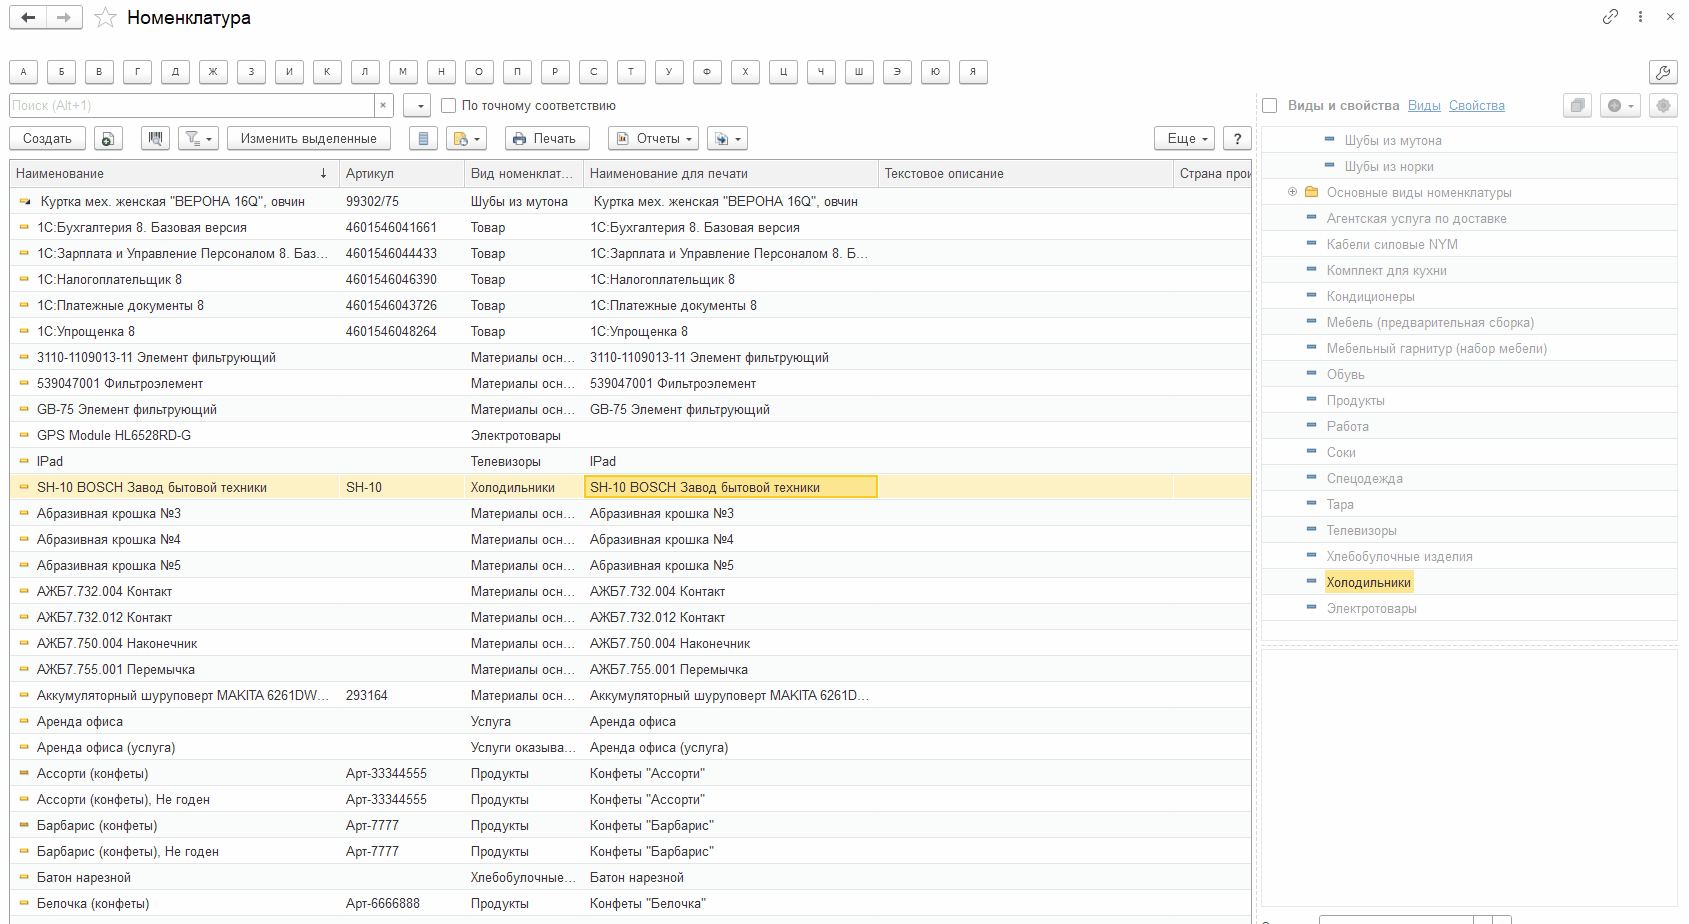Click the barcode search icon
This screenshot has height=924, width=1689.
click(155, 139)
